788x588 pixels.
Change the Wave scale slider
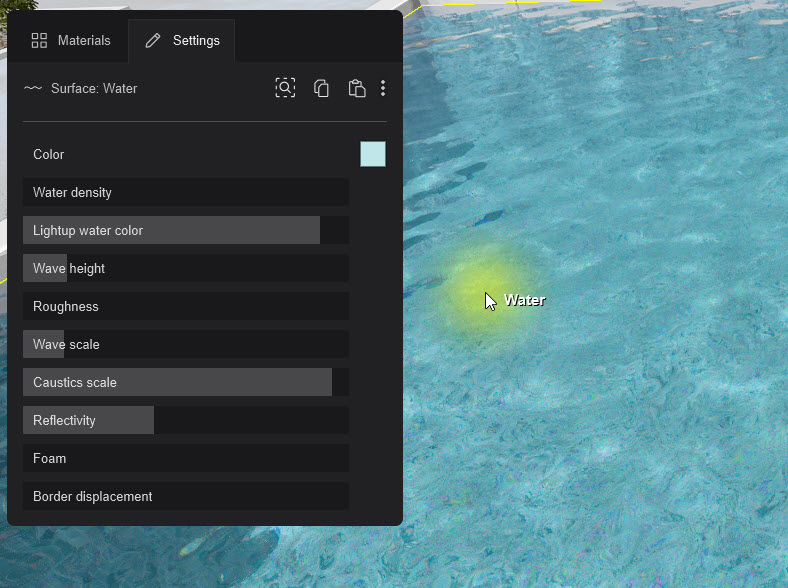(x=186, y=344)
